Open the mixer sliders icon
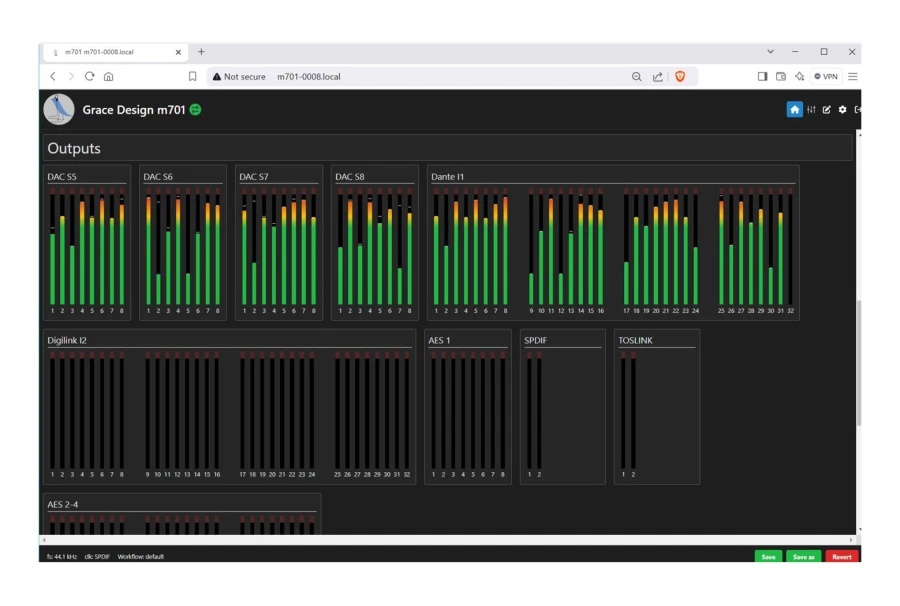This screenshot has height=606, width=900. point(811,110)
